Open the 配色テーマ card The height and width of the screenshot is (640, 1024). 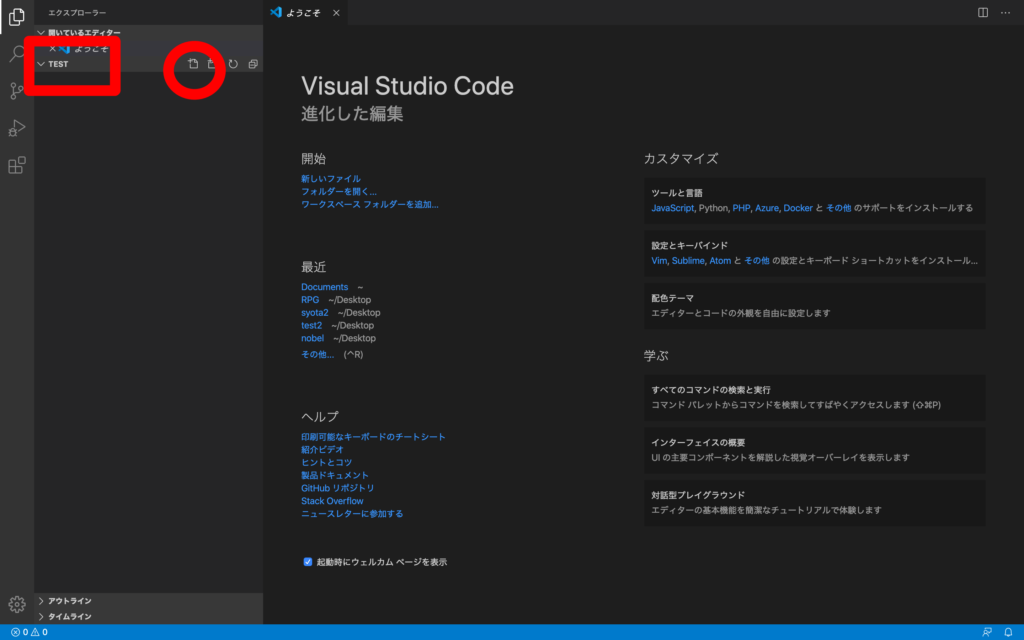815,306
